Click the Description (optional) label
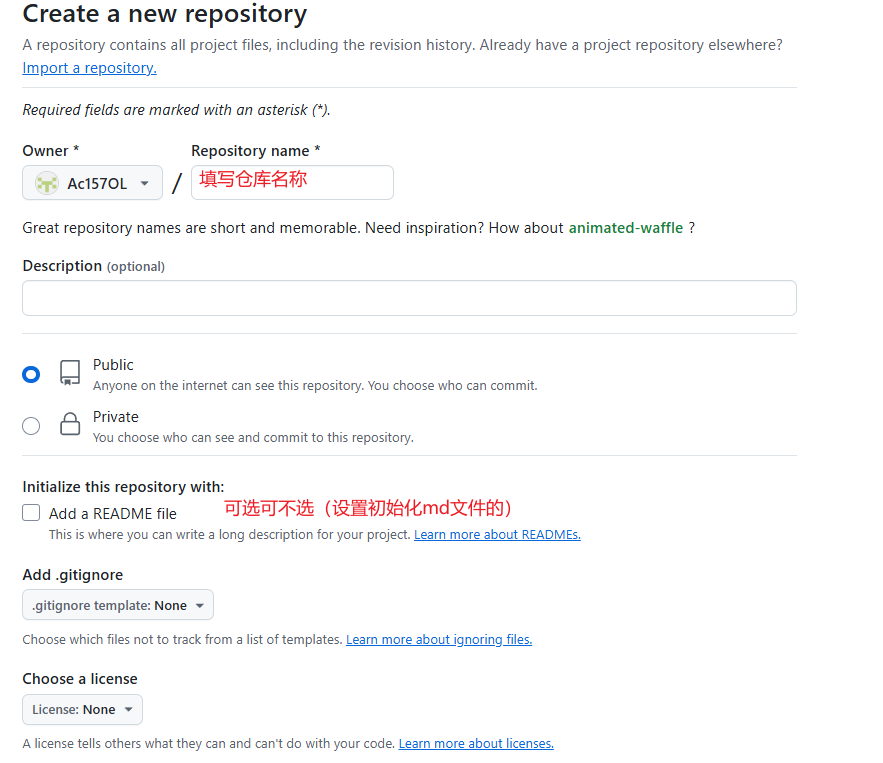This screenshot has width=883, height=763. point(93,266)
